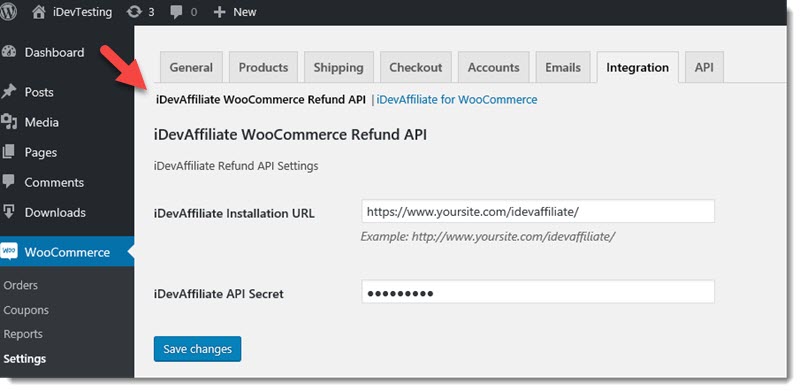Open Posts in the sidebar

(x=39, y=92)
